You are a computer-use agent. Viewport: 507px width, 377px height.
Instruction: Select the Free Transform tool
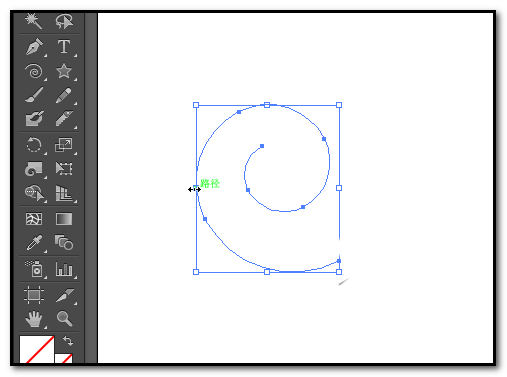[x=64, y=169]
